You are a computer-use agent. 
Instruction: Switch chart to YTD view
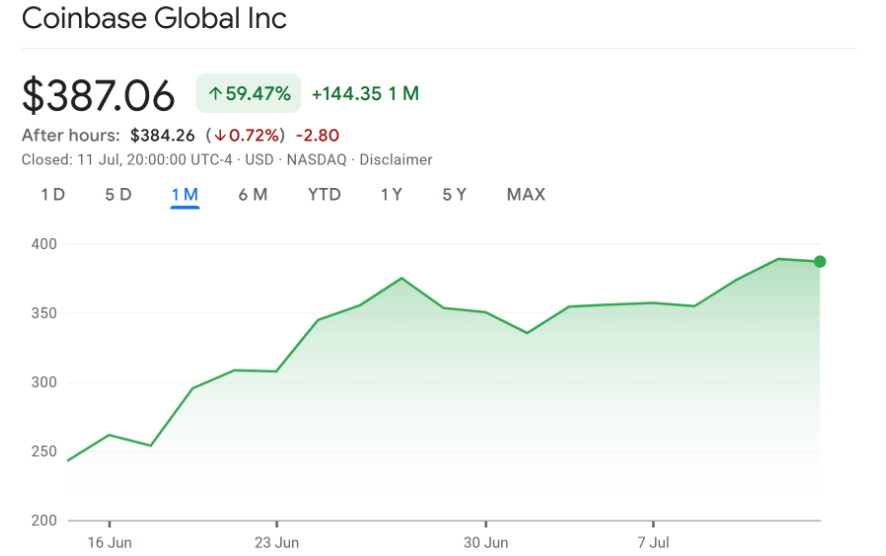tap(324, 194)
